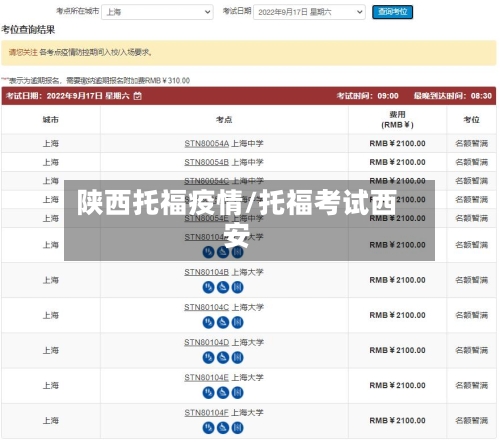The width and height of the screenshot is (500, 442).
Task: Click the middle blue icon under STN80104B
Action: click(x=223, y=287)
